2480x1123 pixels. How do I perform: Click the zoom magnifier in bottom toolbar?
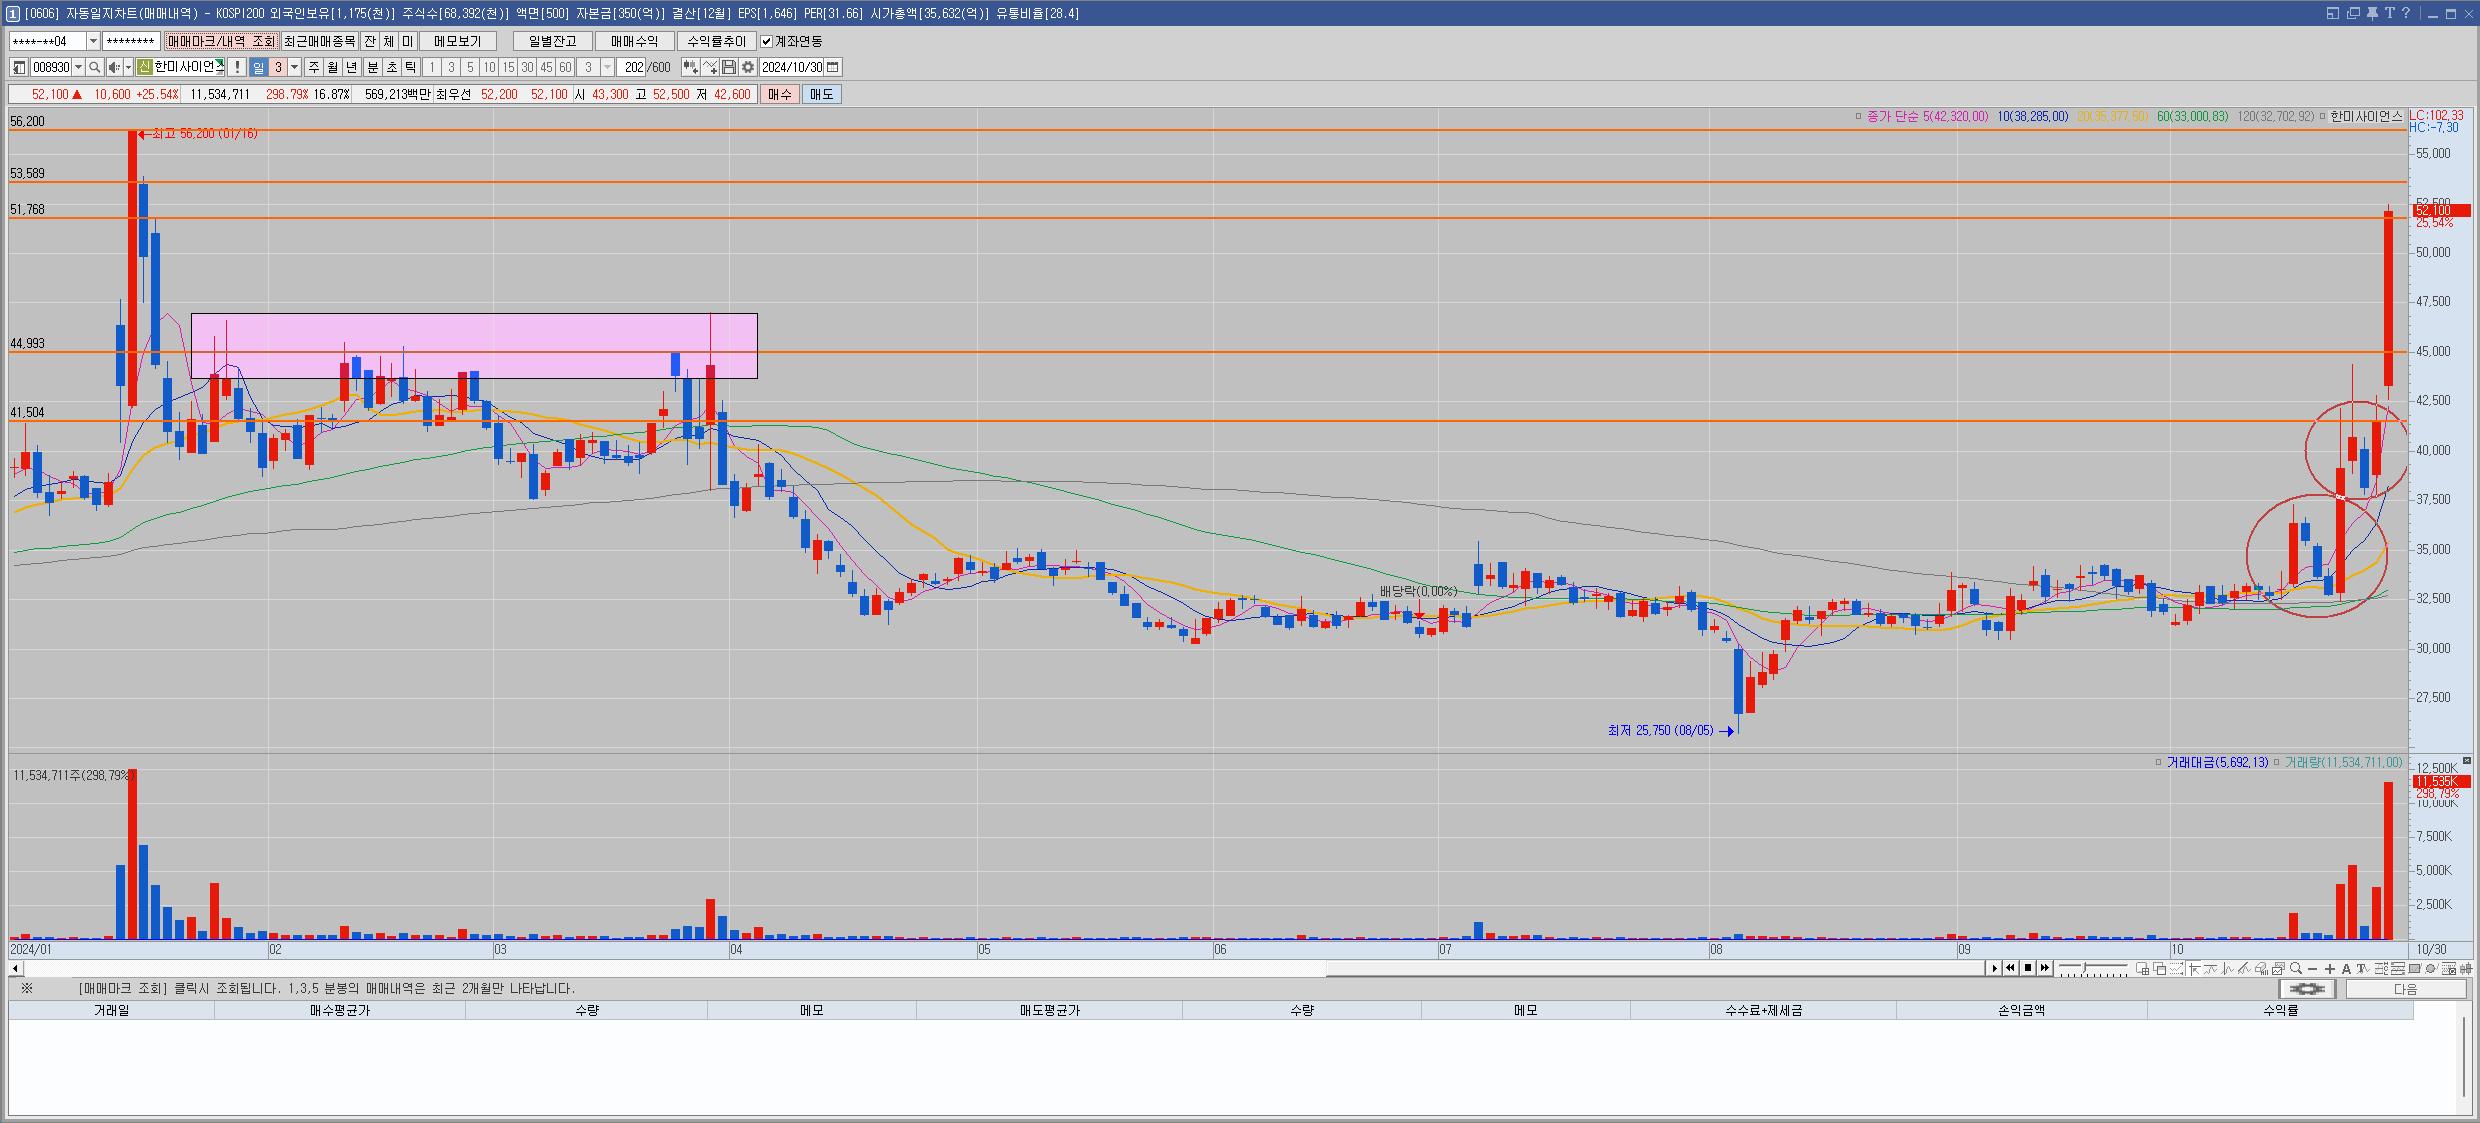click(x=2295, y=968)
